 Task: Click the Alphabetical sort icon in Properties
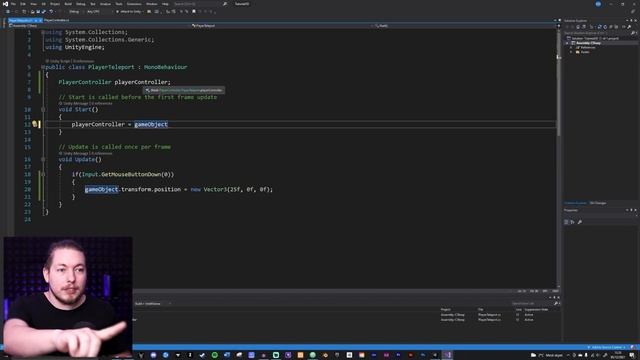(x=573, y=222)
